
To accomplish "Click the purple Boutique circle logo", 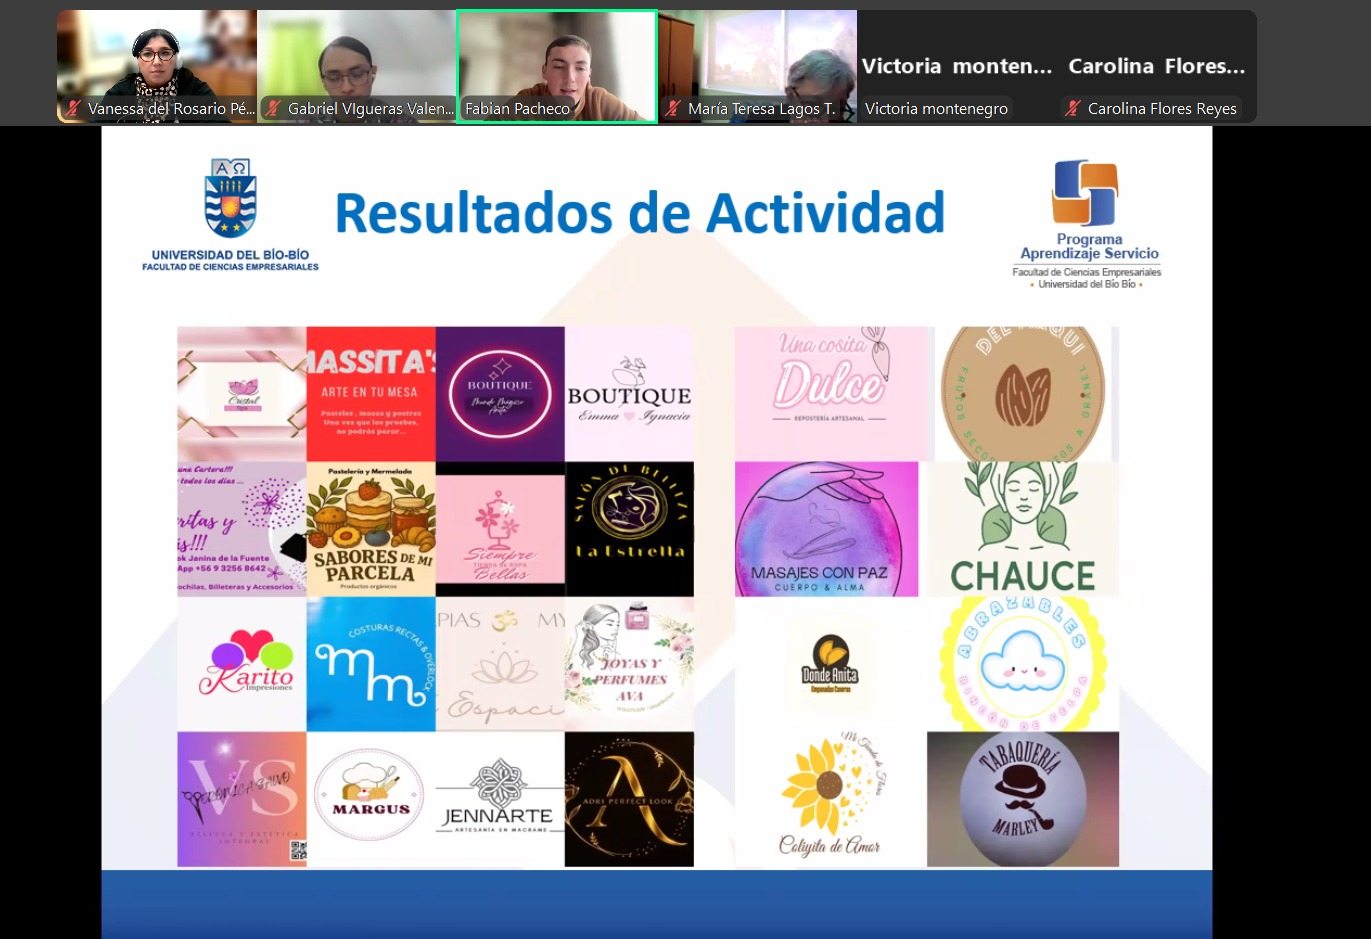I will tap(500, 394).
